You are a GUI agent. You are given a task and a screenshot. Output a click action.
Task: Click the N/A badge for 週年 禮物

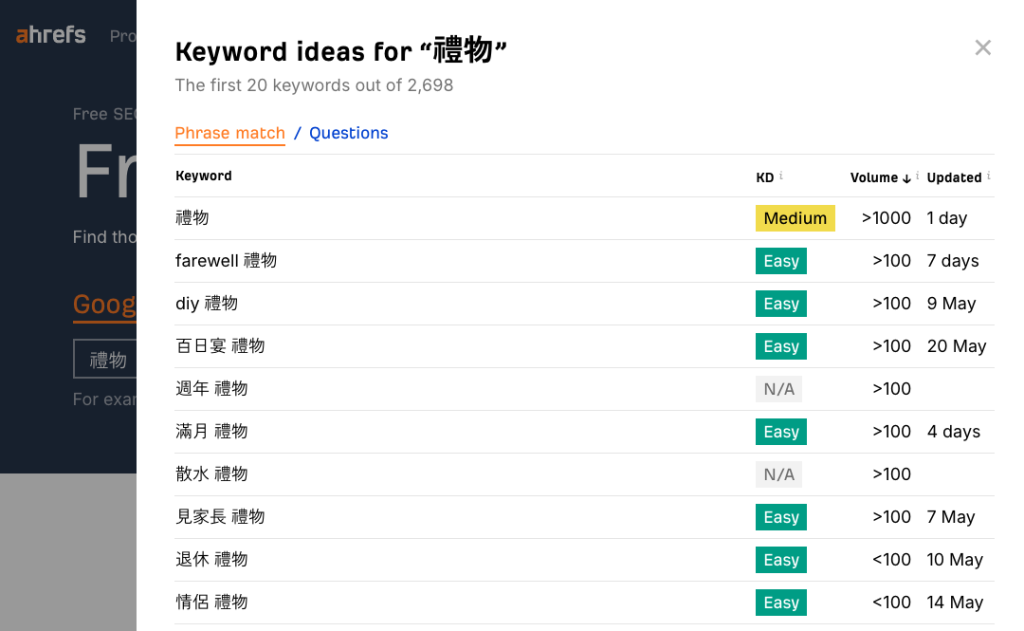(x=779, y=389)
